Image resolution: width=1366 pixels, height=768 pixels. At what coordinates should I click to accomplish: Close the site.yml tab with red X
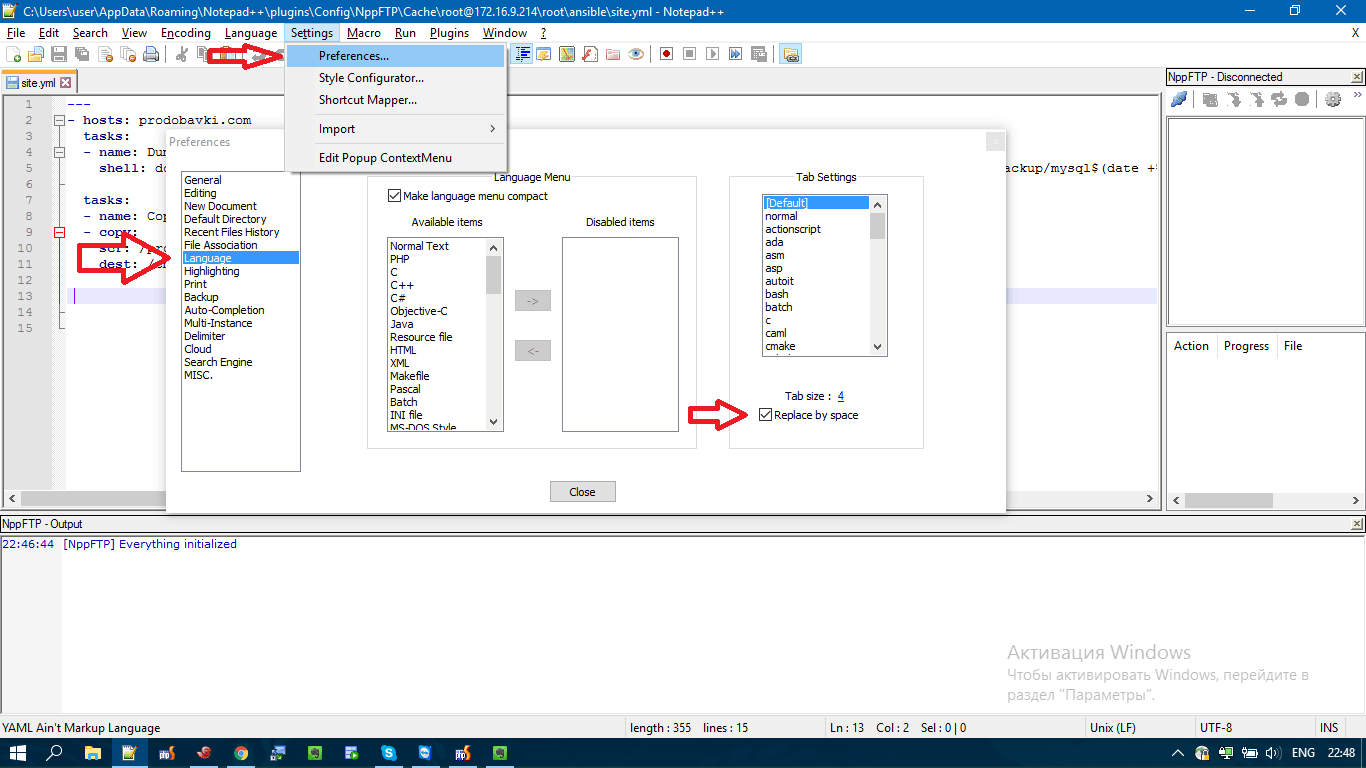coord(66,83)
